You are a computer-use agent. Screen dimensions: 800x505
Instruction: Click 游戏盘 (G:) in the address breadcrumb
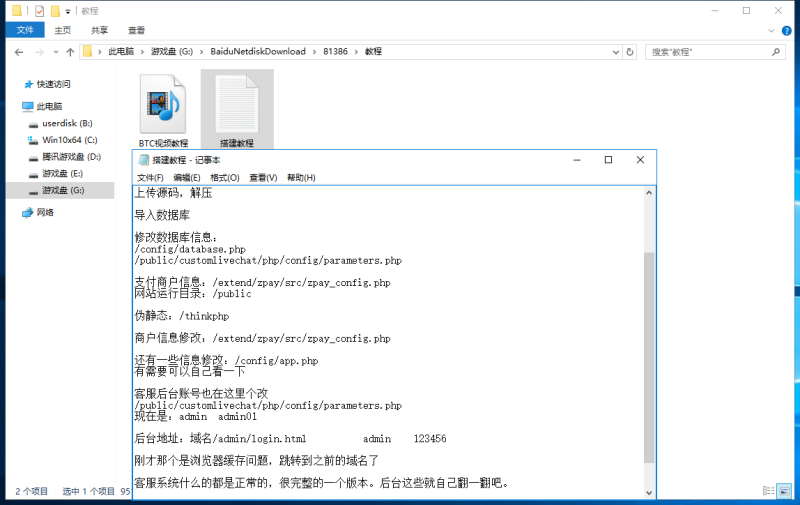172,52
